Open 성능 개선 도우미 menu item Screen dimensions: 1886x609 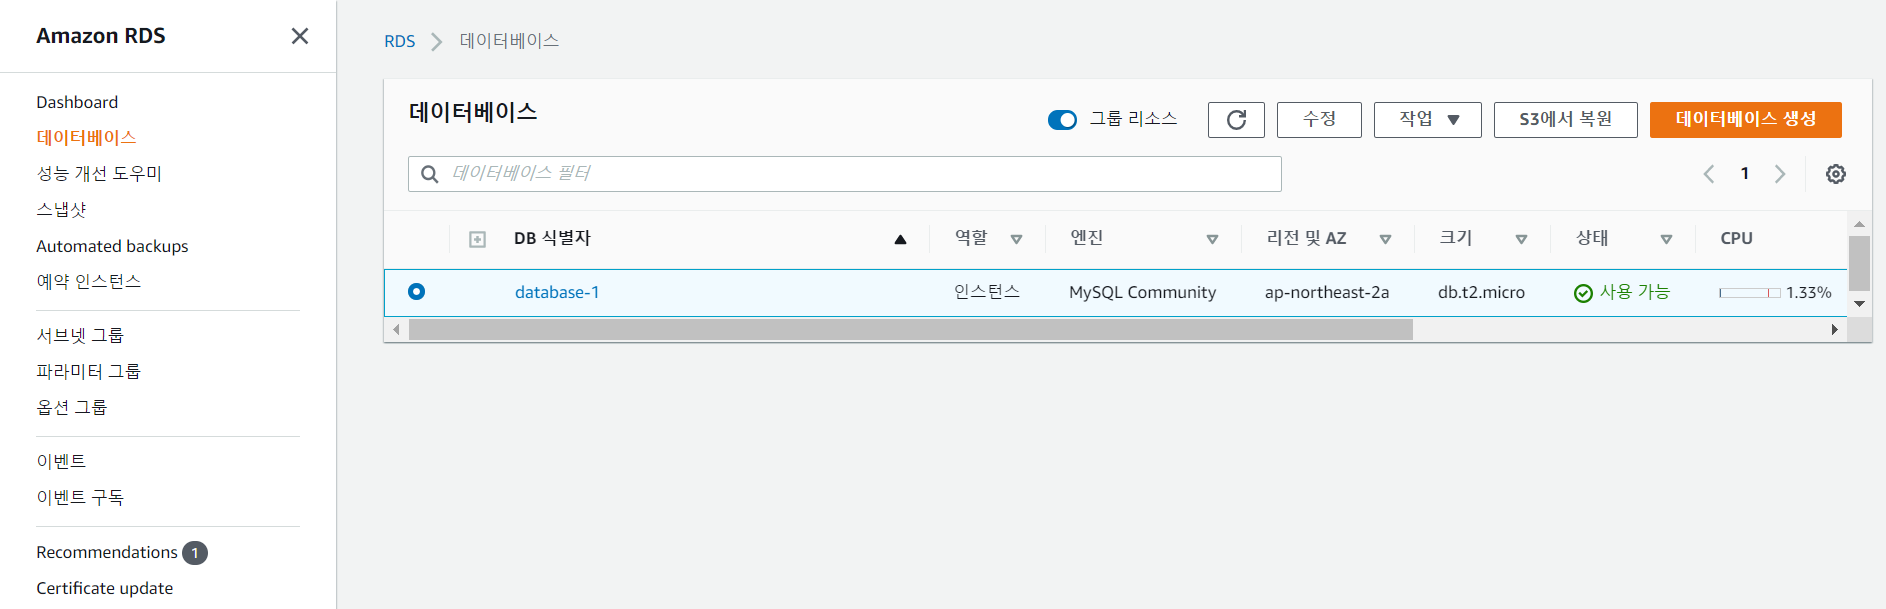pyautogui.click(x=99, y=174)
